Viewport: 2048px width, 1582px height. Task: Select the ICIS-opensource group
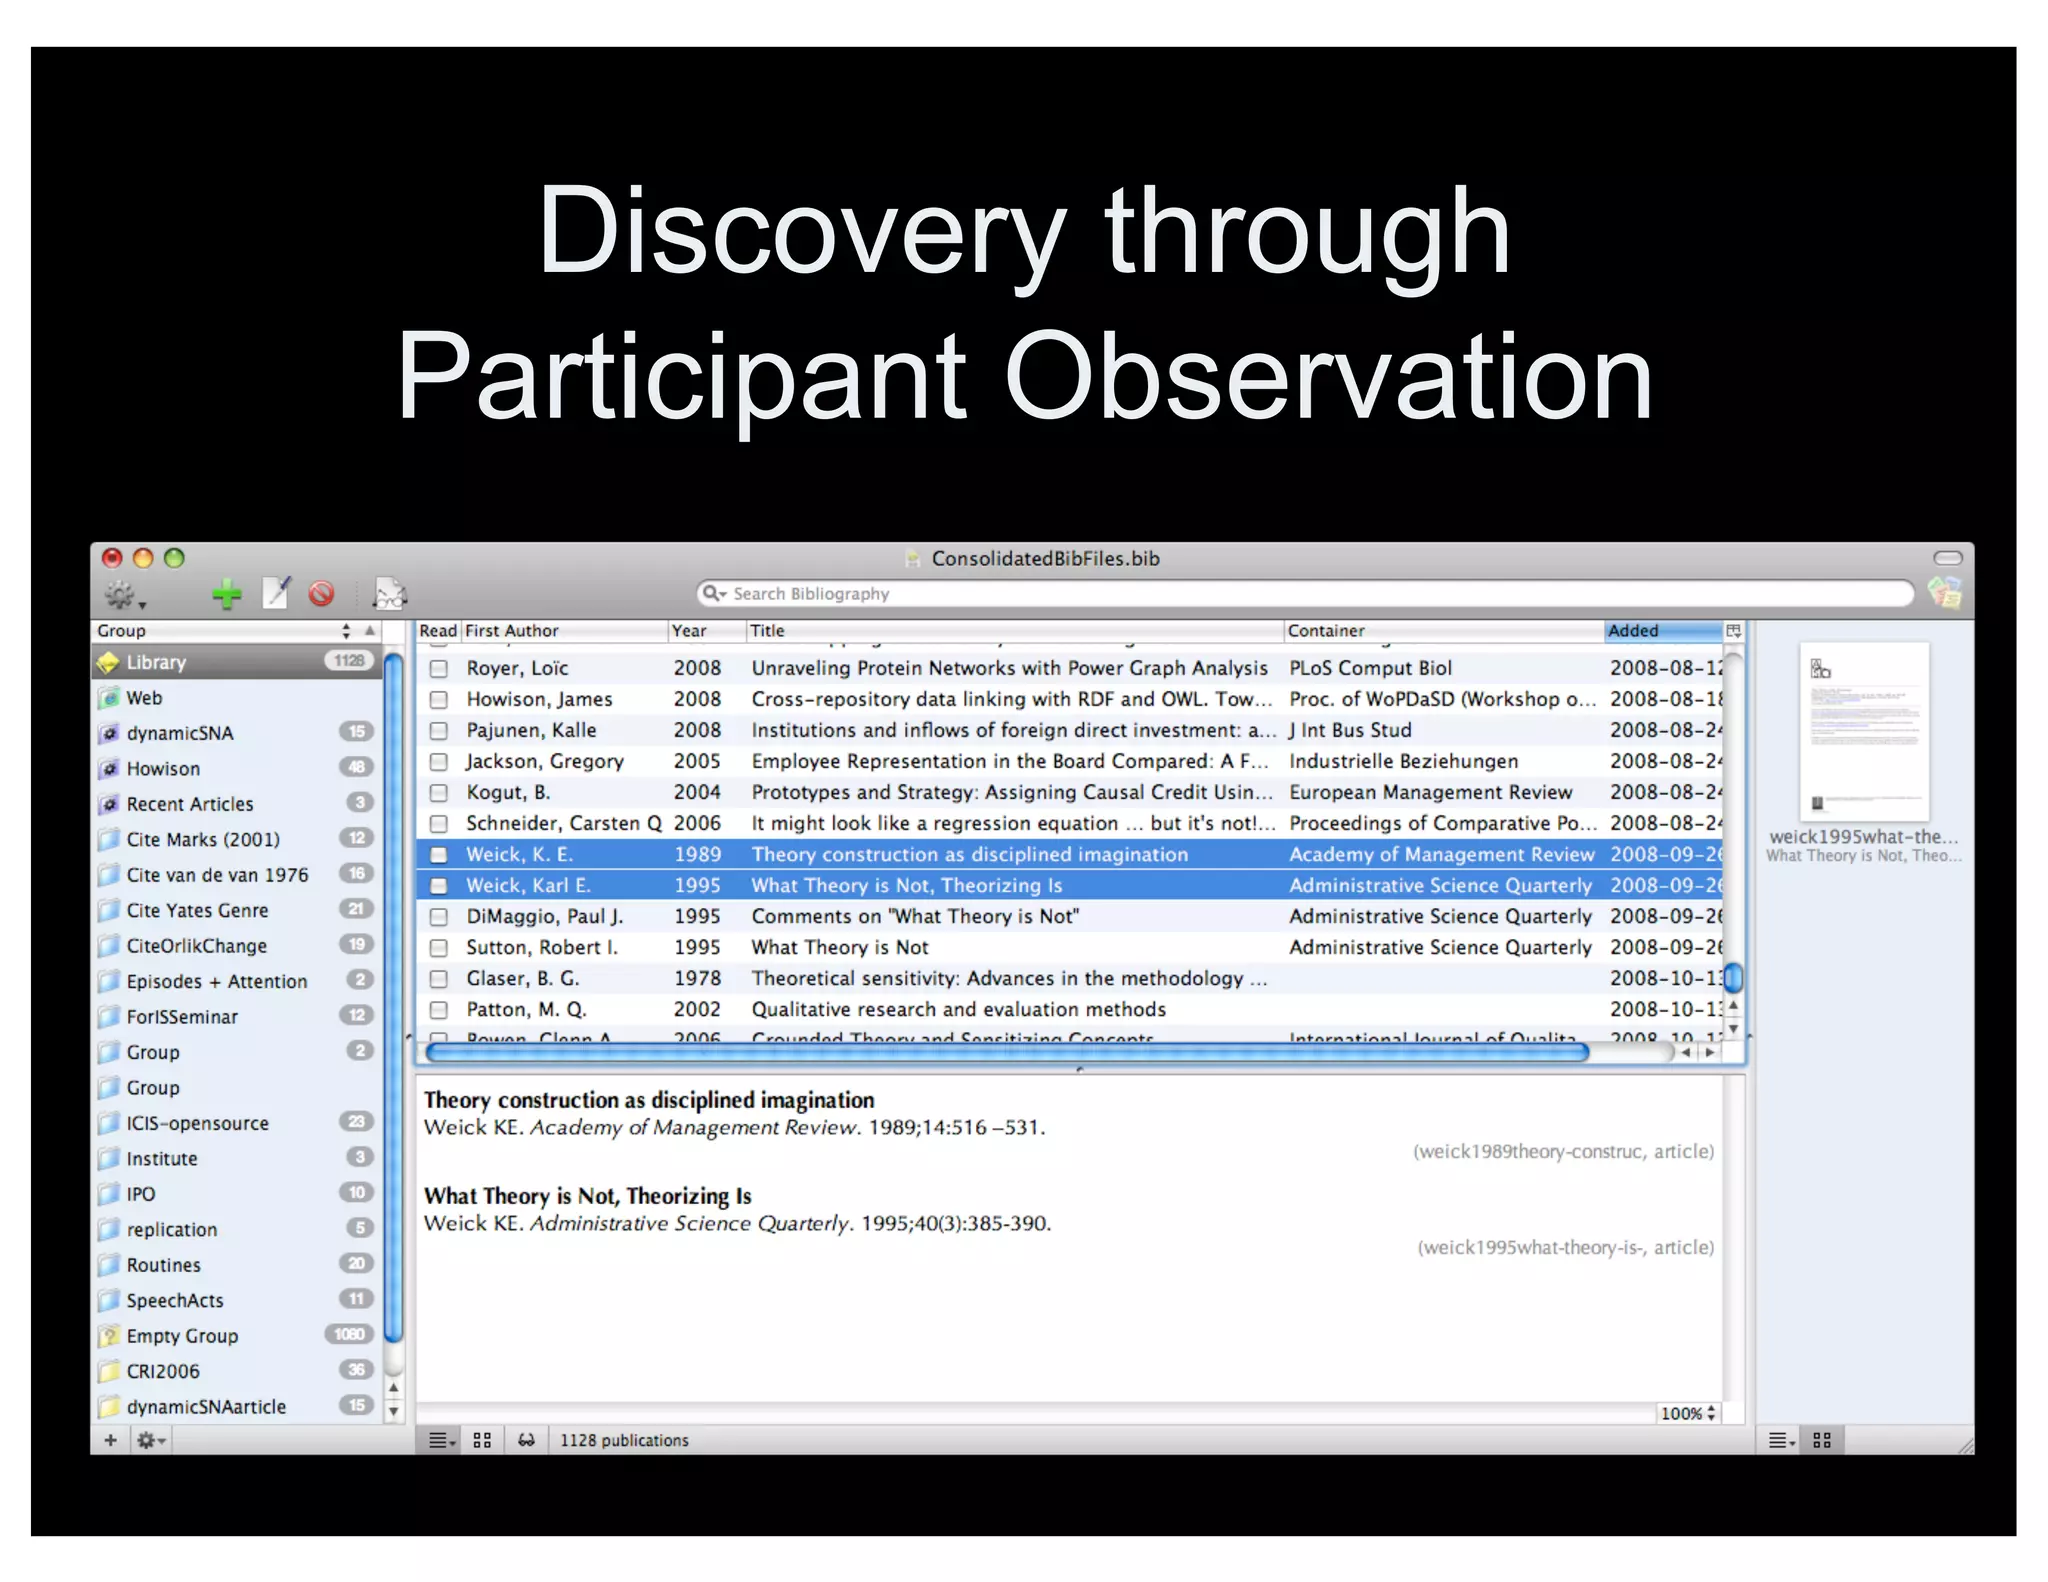coord(237,1124)
